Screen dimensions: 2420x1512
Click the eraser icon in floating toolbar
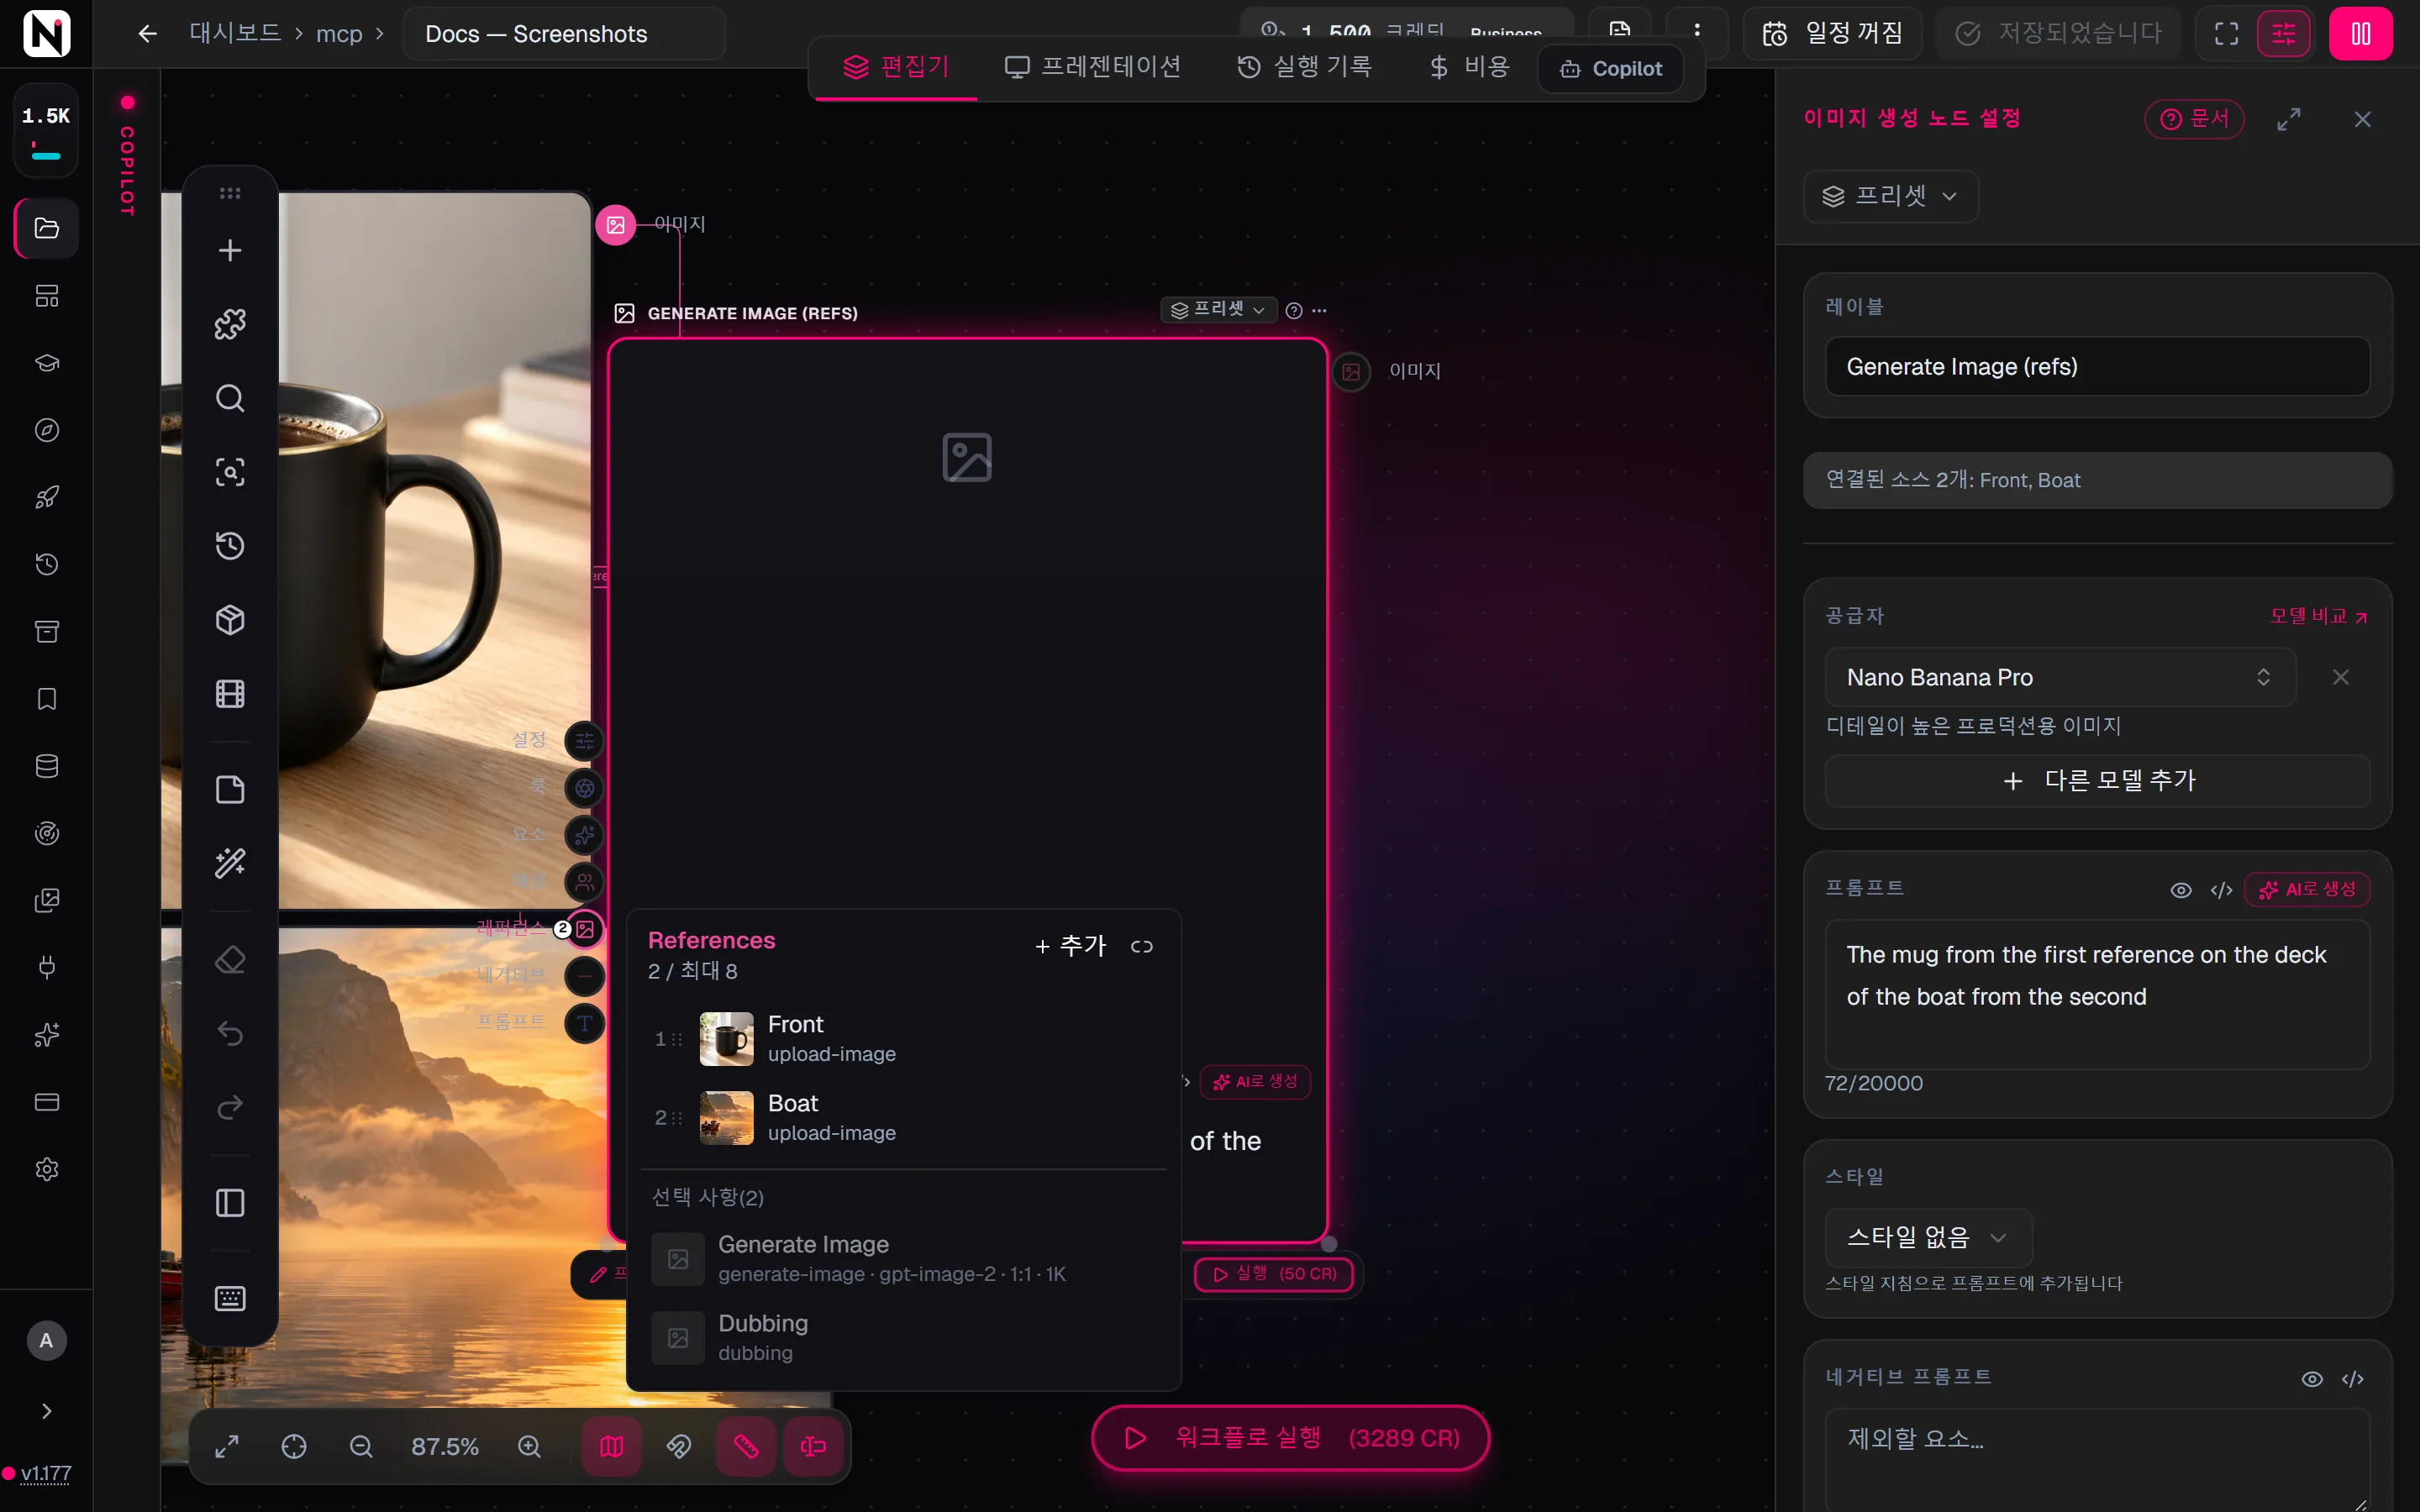click(x=230, y=960)
